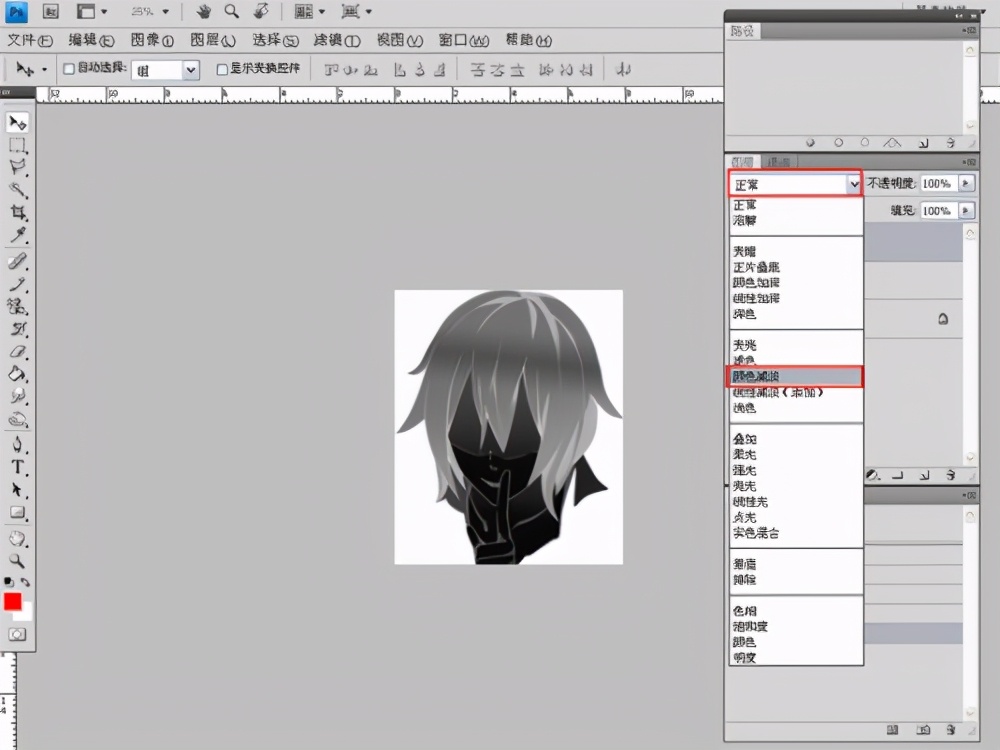Open the 图像 (Image) menu

tap(152, 41)
